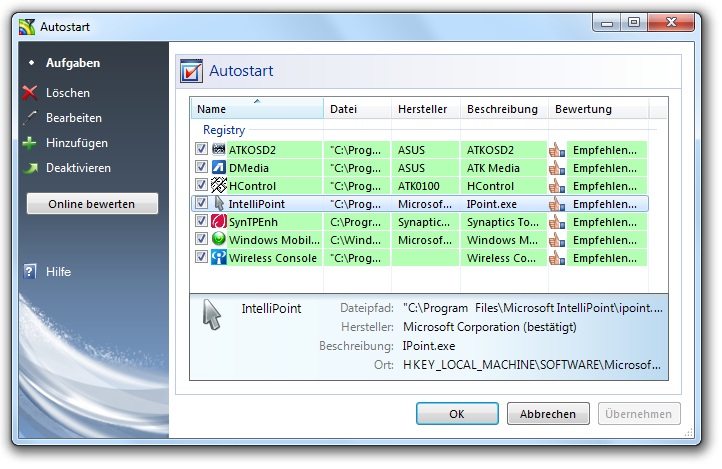Click the Synaptics To... description cell
The width and height of the screenshot is (722, 469).
pyautogui.click(x=502, y=222)
